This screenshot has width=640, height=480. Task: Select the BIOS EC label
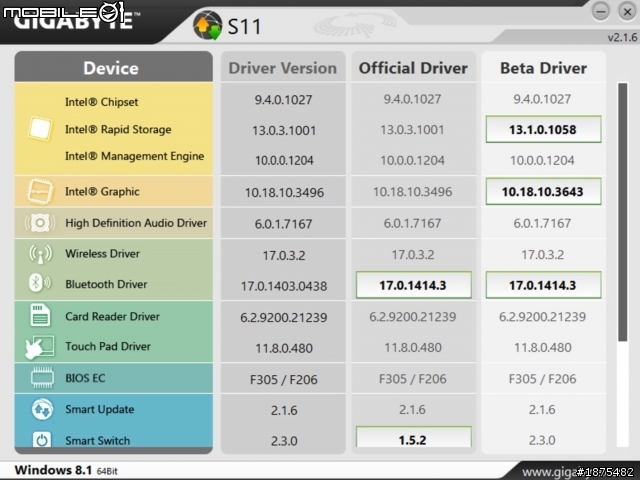[x=85, y=378]
